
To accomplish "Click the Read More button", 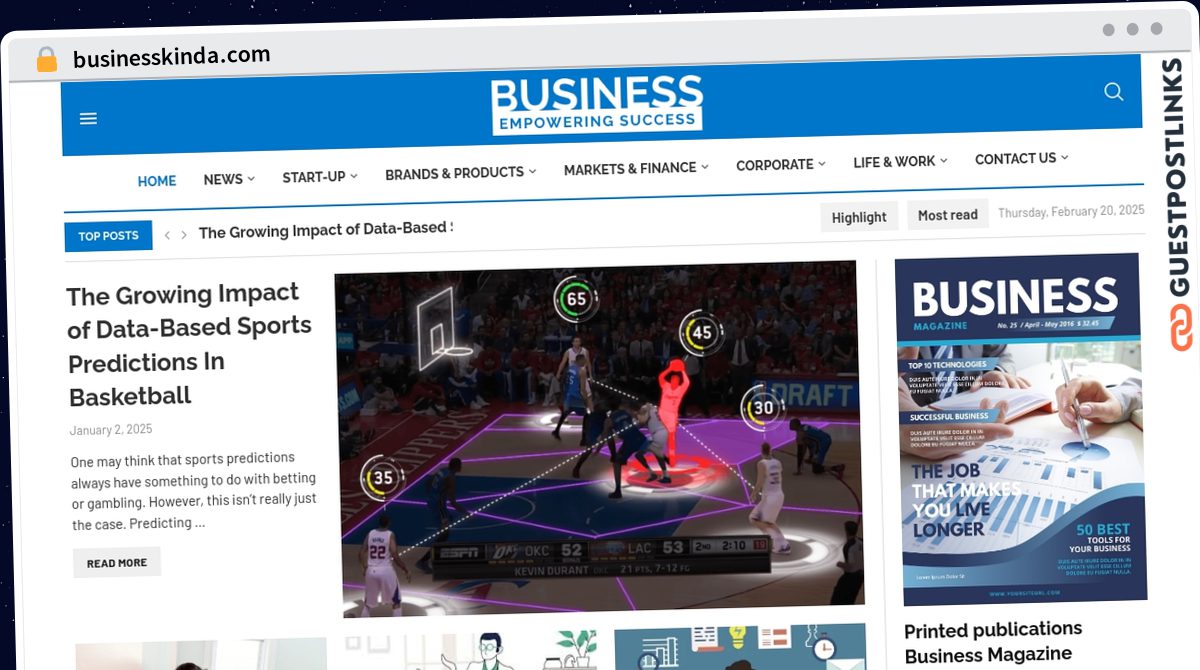I will (x=117, y=563).
